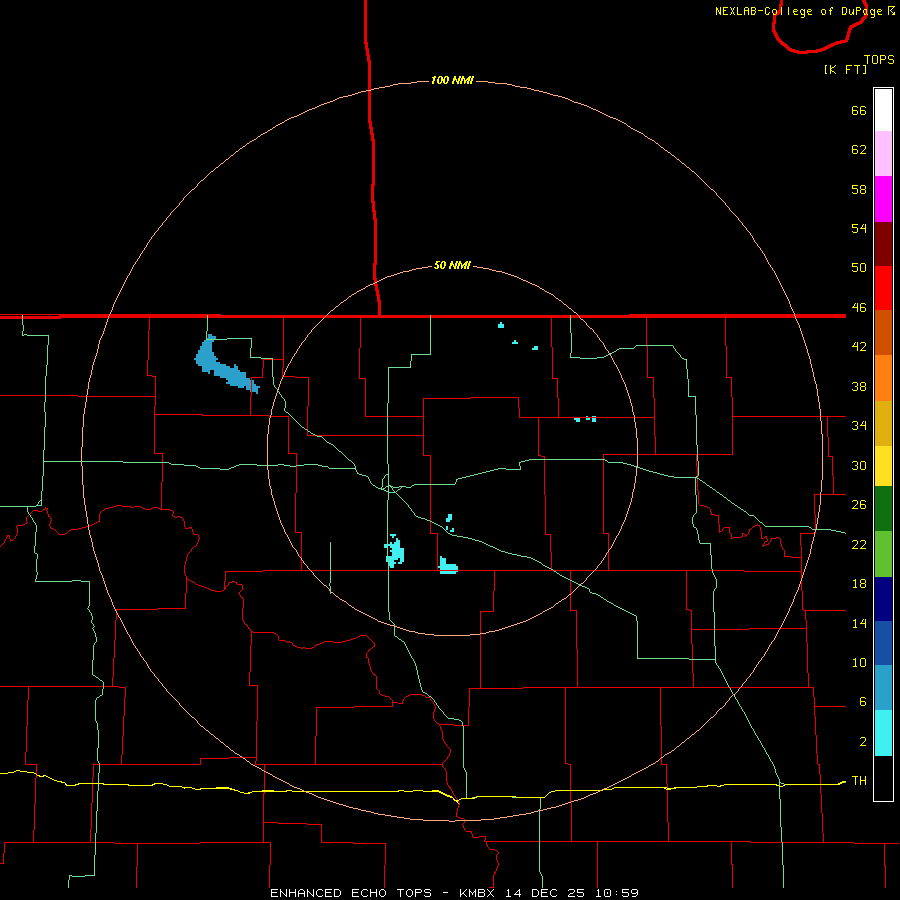This screenshot has height=900, width=900.
Task: Select the dark green legend swatch near 26
Action: click(x=883, y=509)
